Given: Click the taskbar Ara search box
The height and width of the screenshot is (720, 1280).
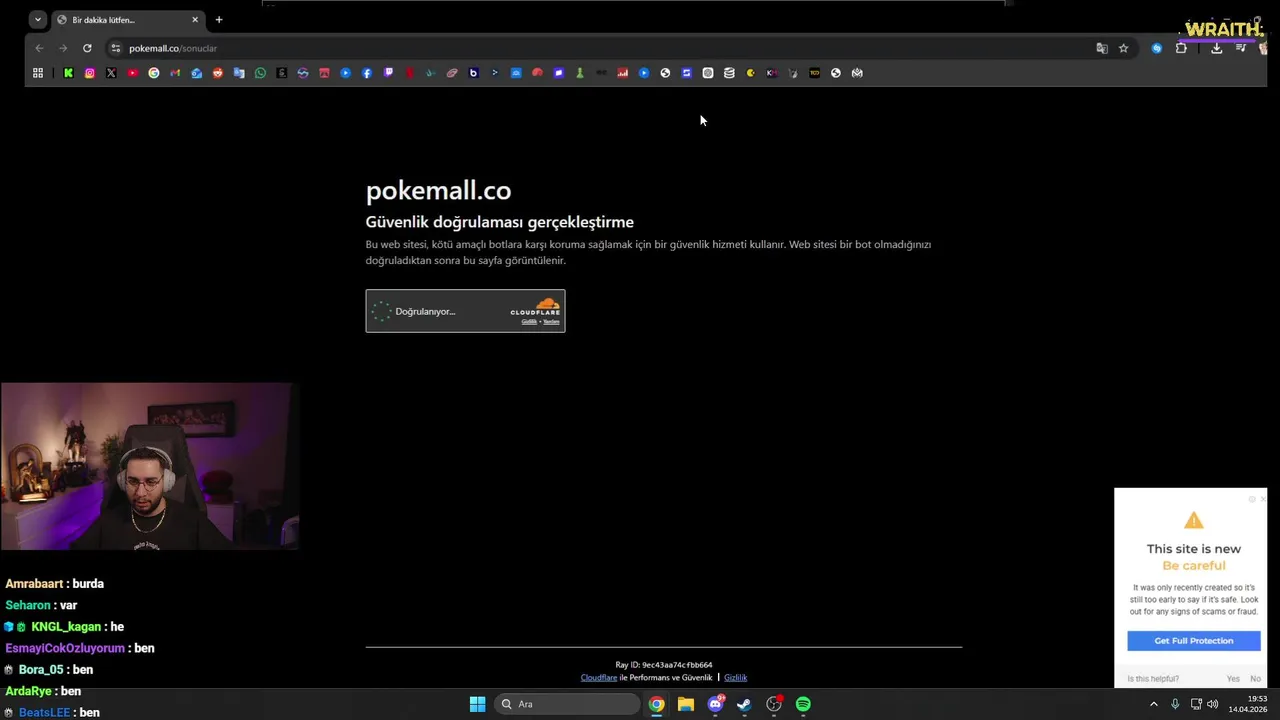Looking at the screenshot, I should click(x=566, y=704).
